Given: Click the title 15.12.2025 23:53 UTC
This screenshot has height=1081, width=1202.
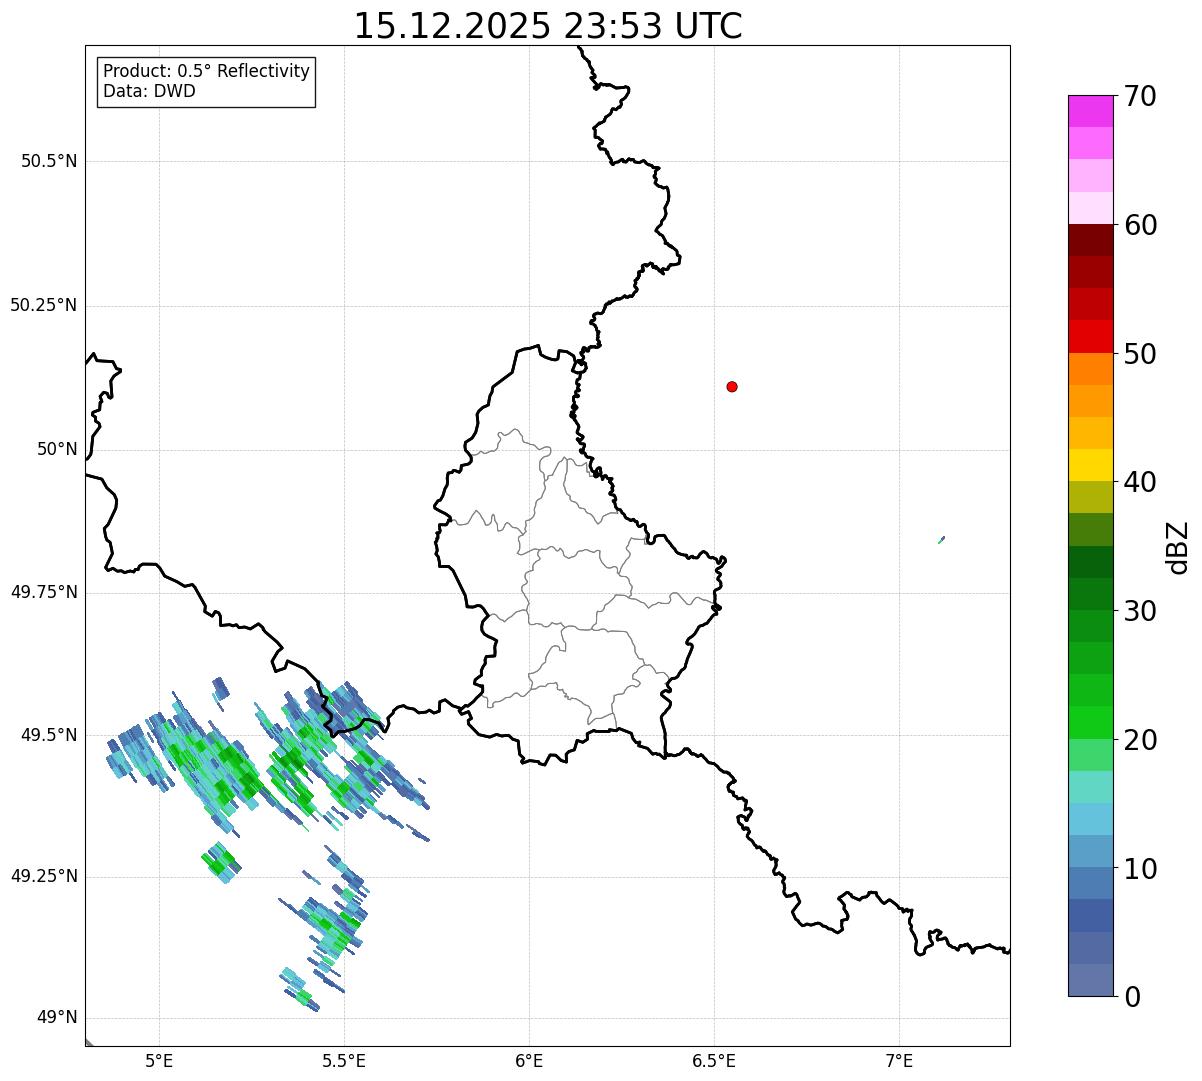Looking at the screenshot, I should [x=548, y=26].
